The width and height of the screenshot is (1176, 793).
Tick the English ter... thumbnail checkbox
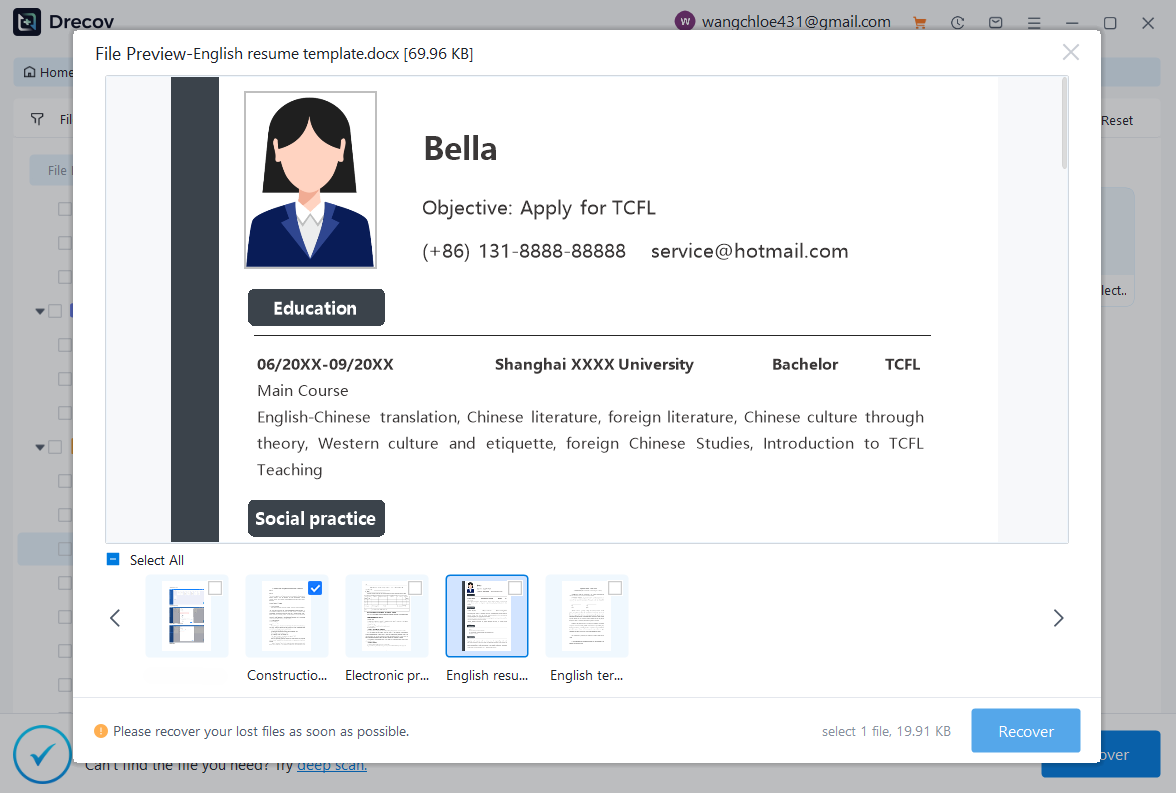click(x=615, y=588)
